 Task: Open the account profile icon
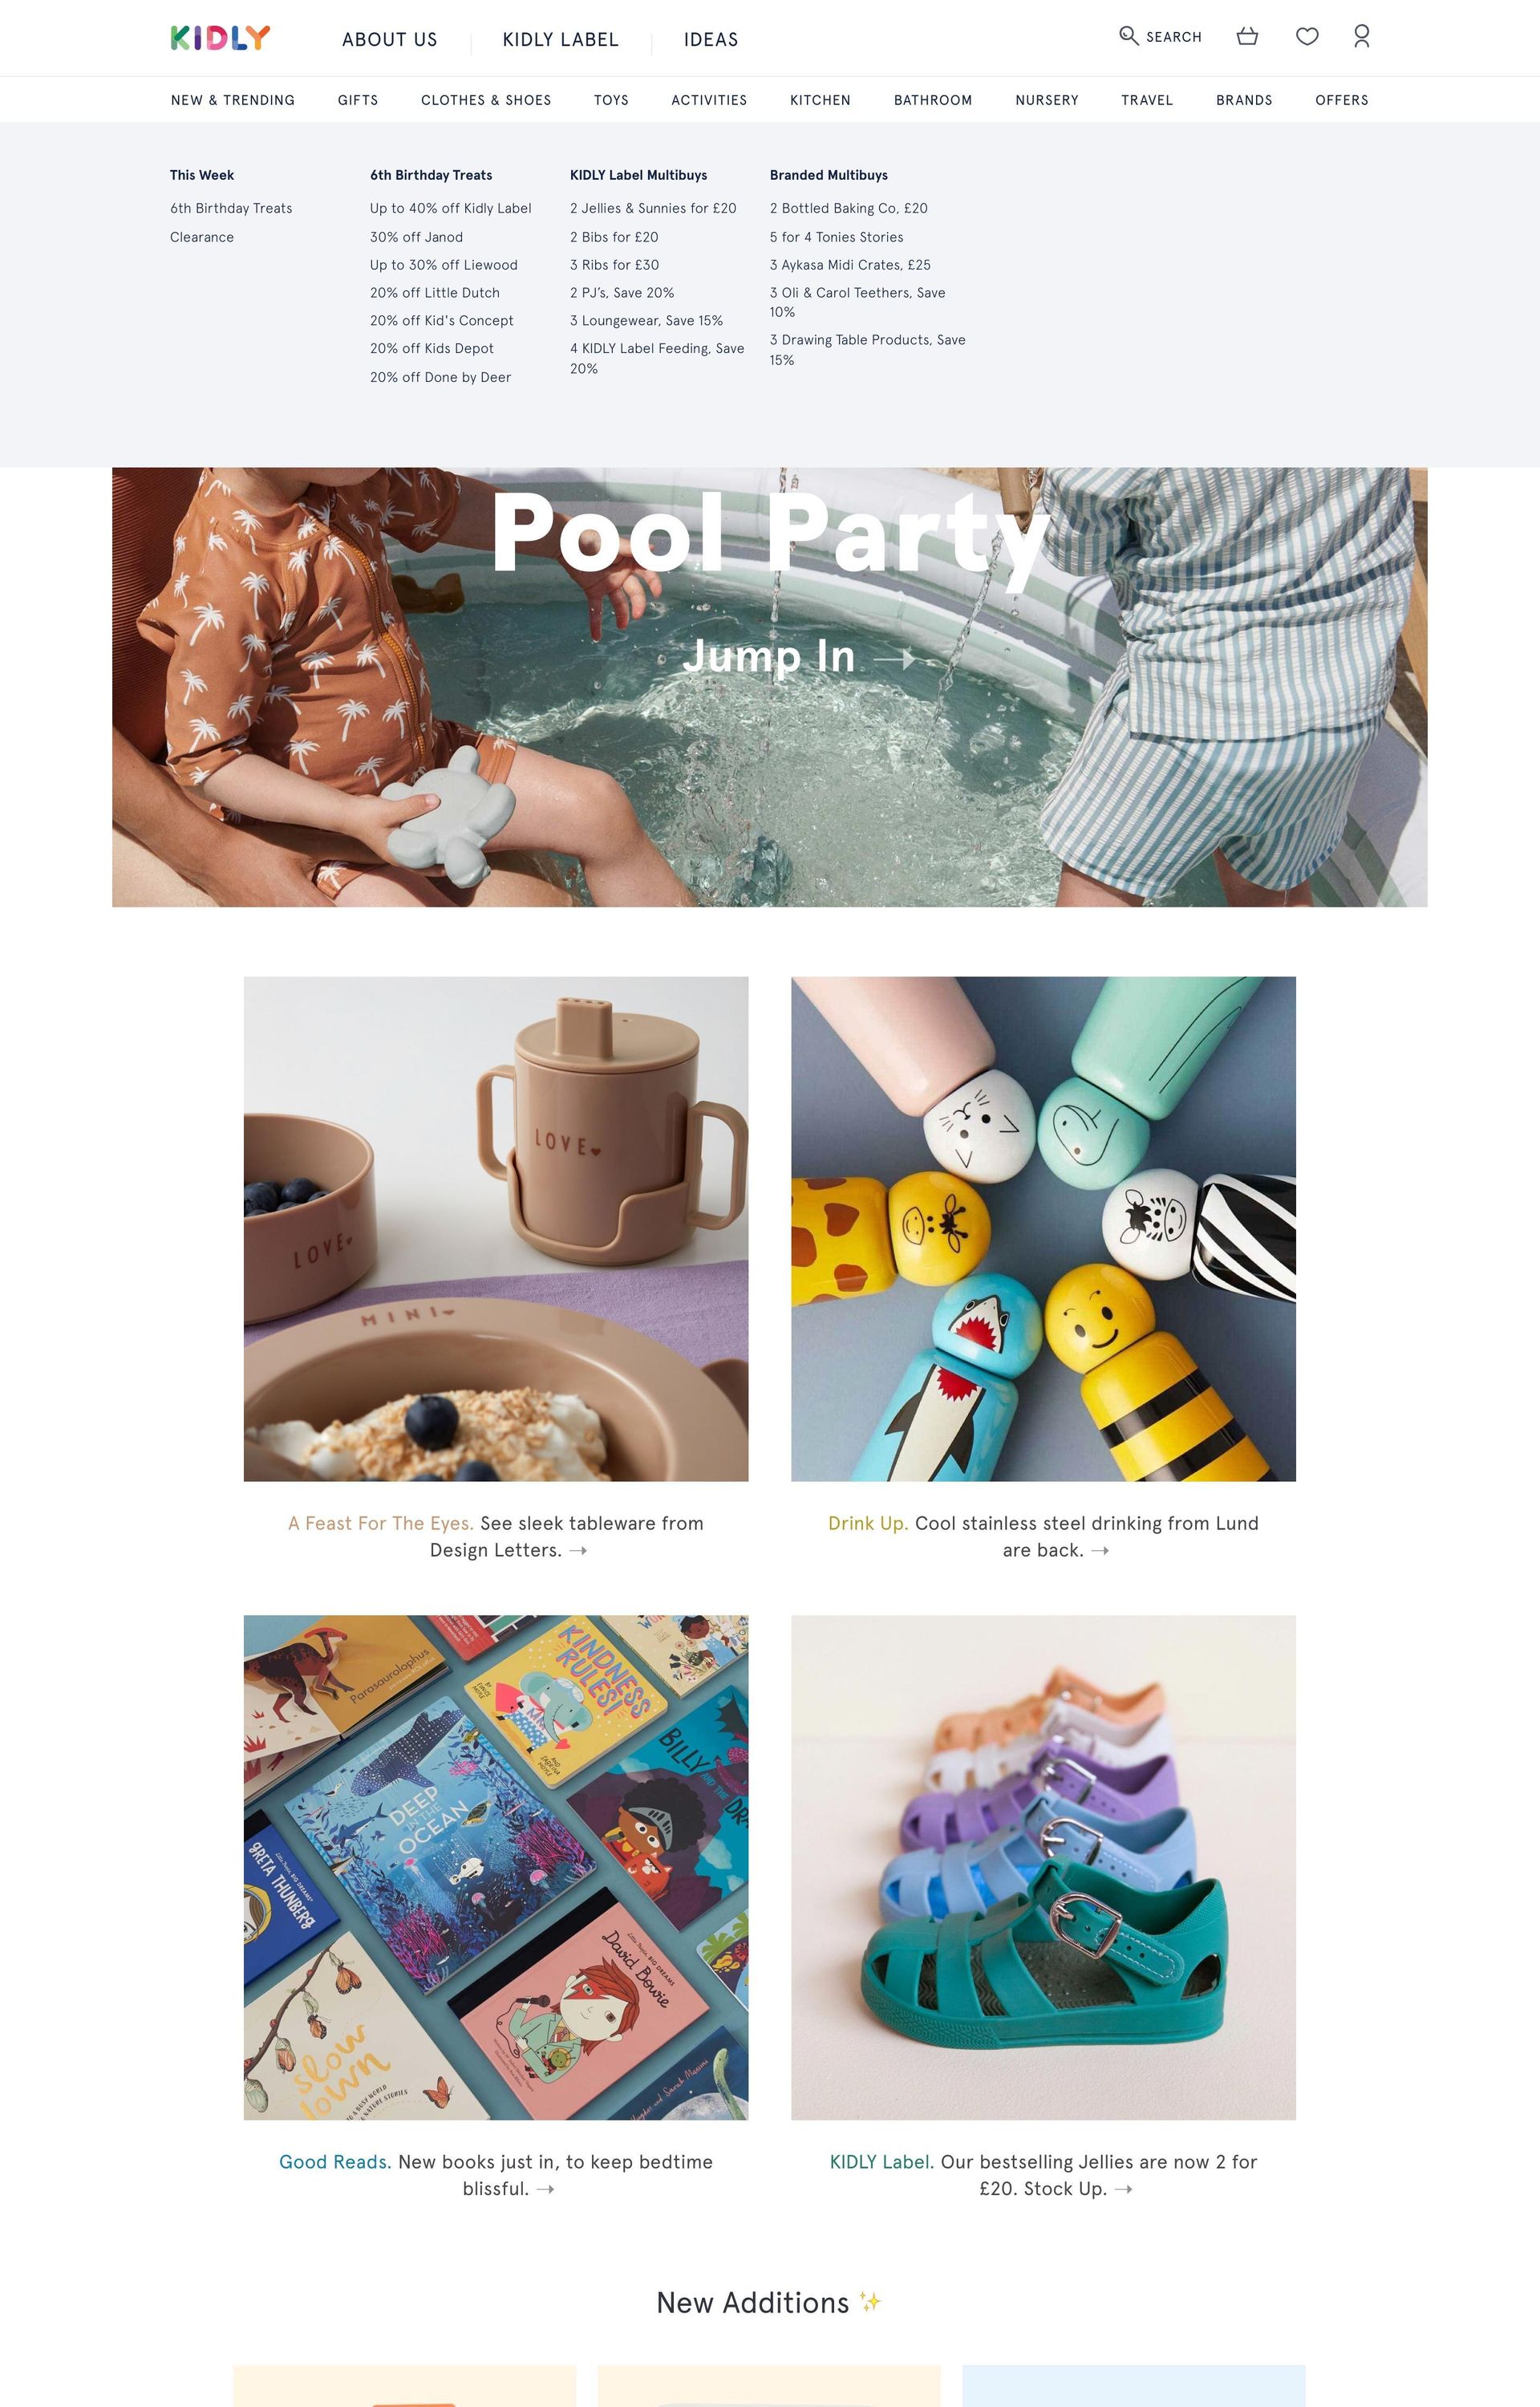coord(1361,36)
